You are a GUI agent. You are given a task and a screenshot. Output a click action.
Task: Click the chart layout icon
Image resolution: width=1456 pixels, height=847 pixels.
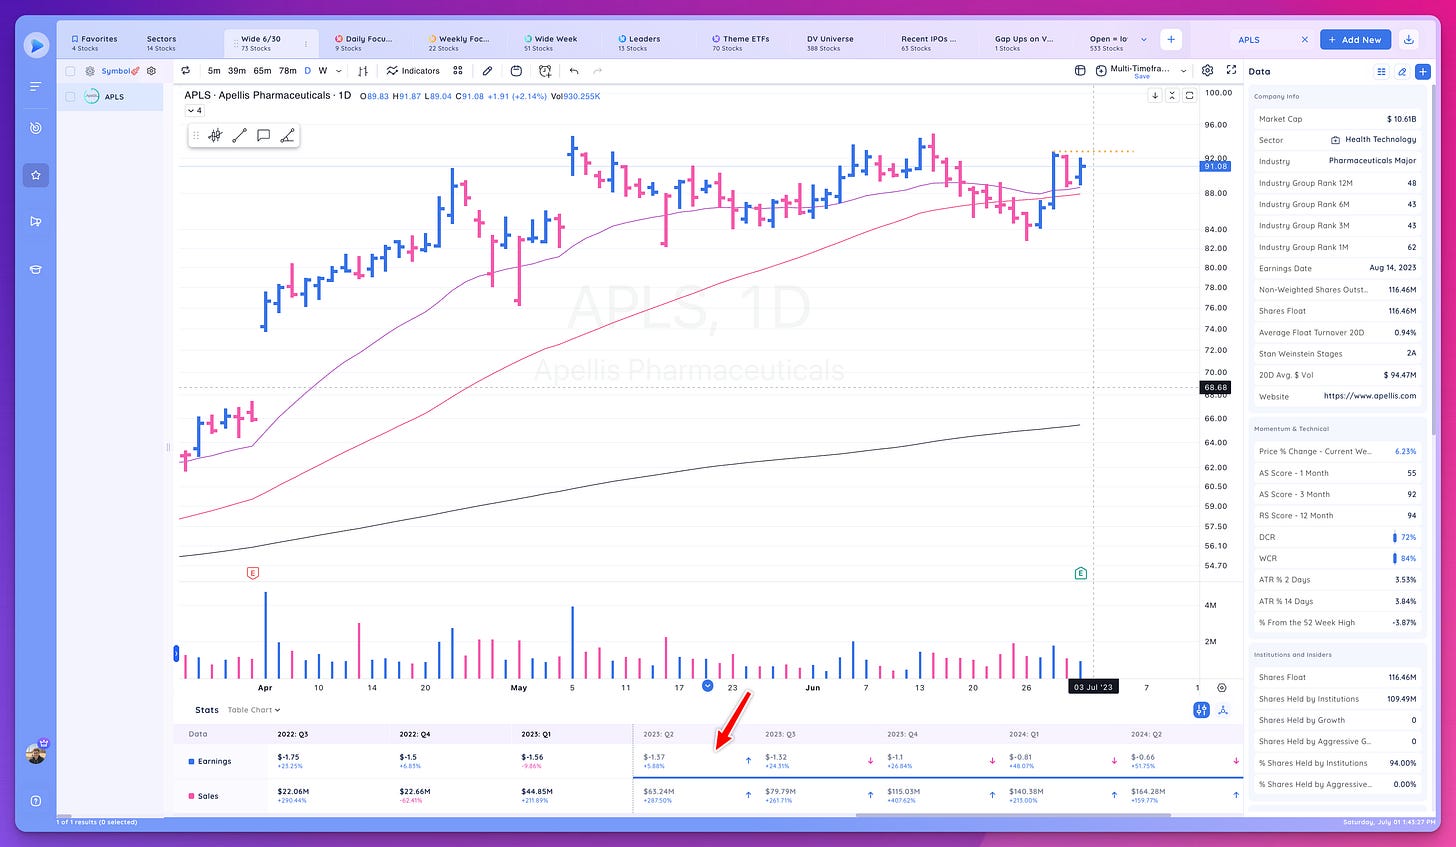pos(1080,71)
